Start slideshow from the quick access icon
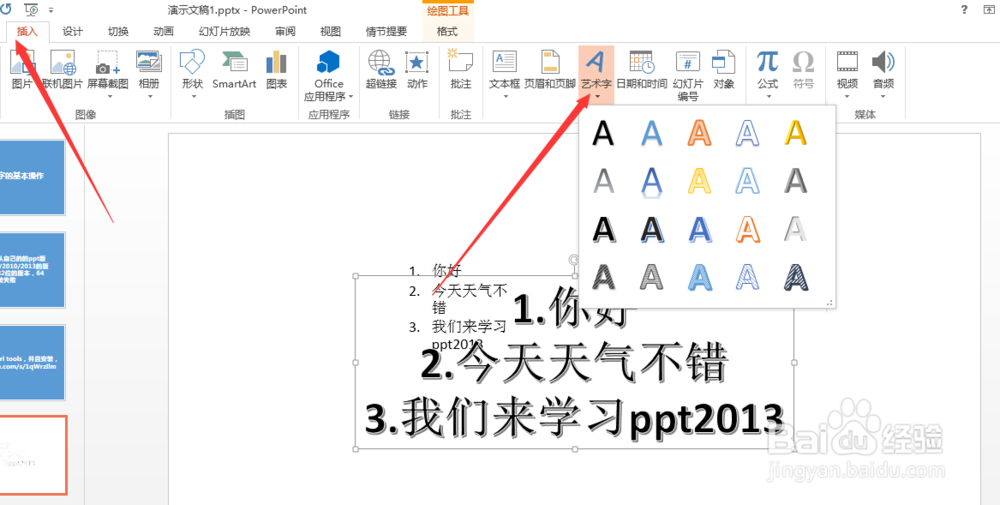 31,10
